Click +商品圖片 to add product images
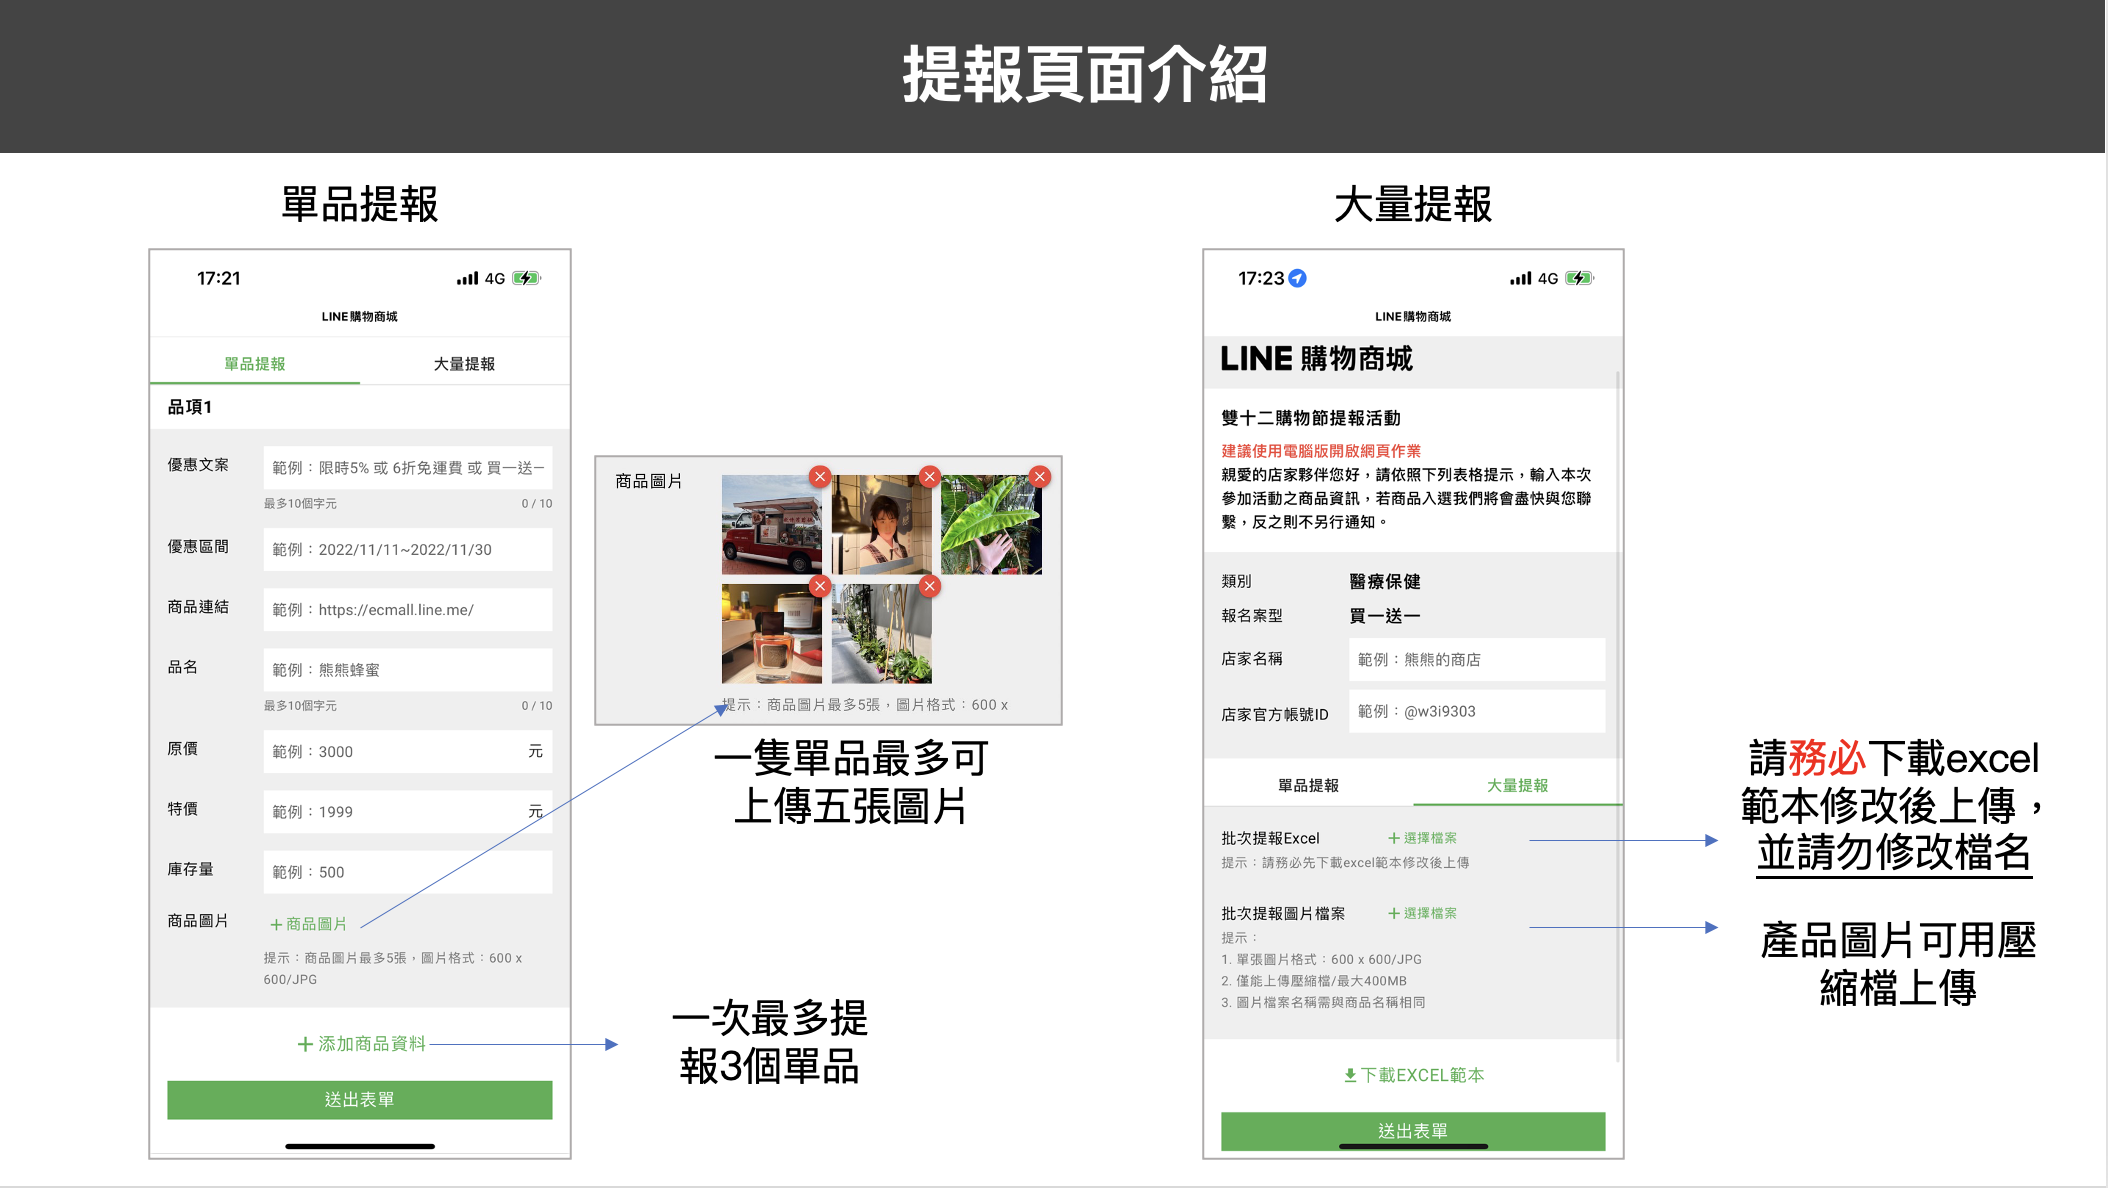This screenshot has width=2108, height=1188. (x=309, y=924)
